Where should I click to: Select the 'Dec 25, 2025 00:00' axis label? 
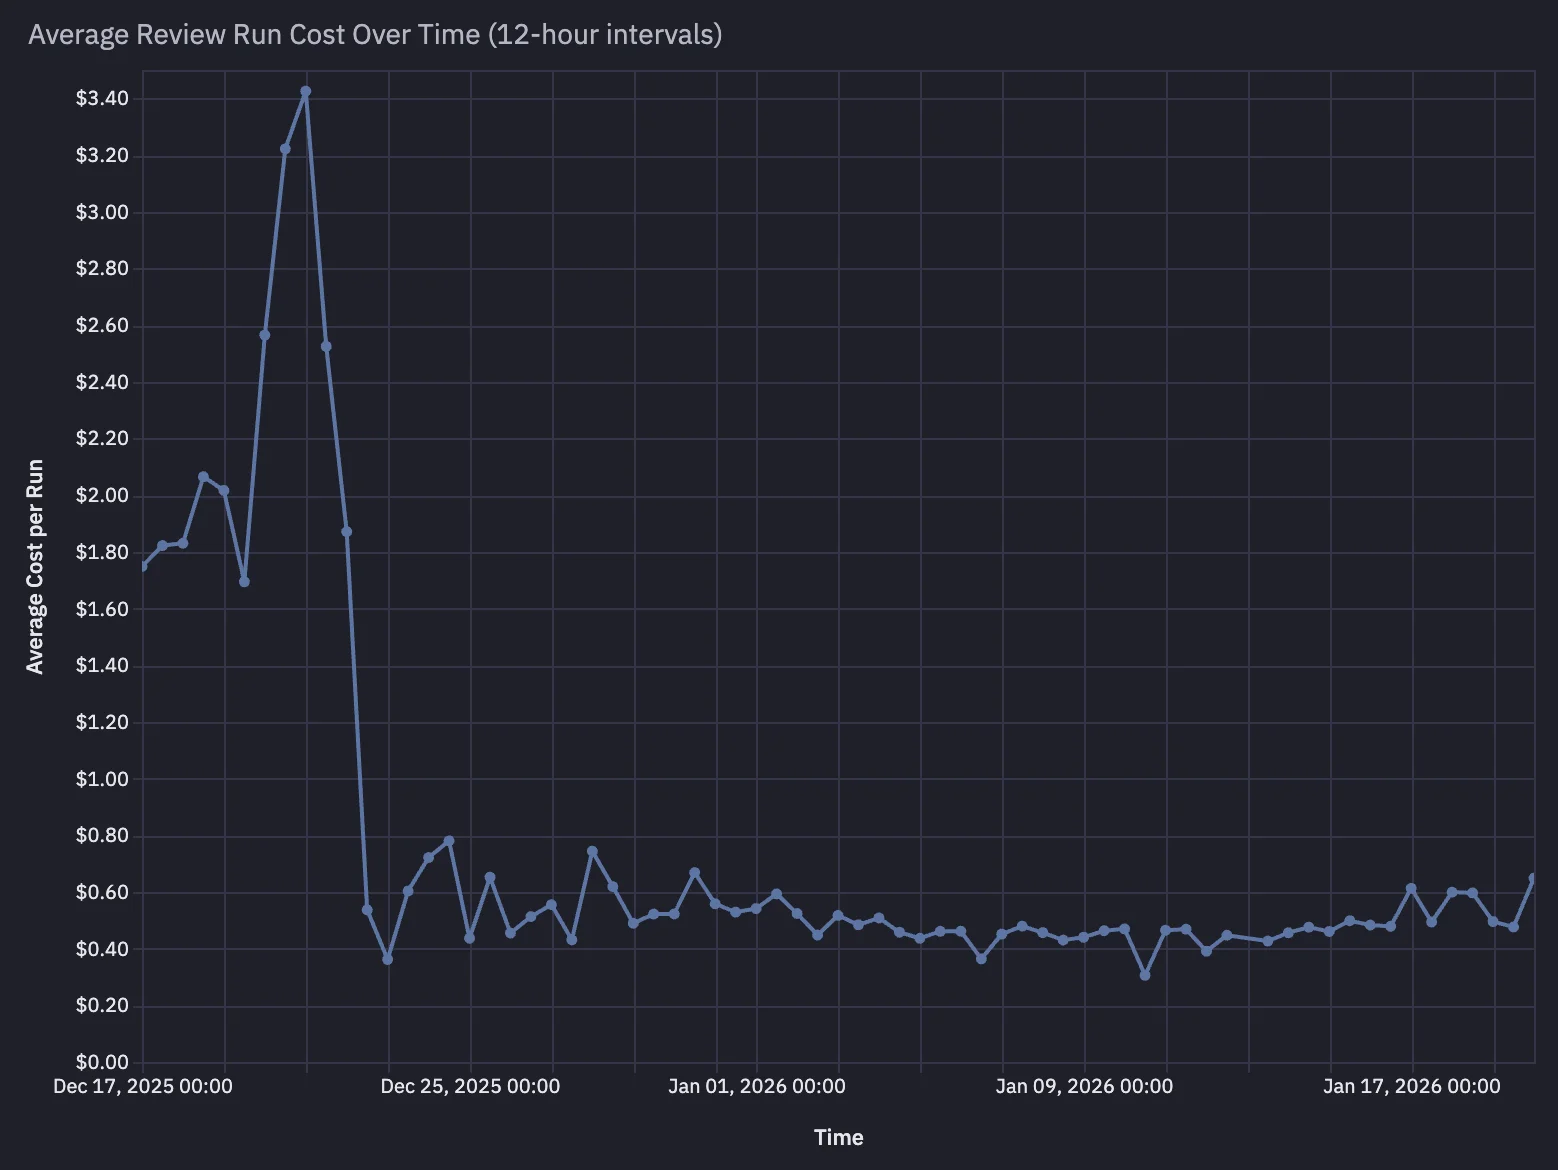point(470,1087)
